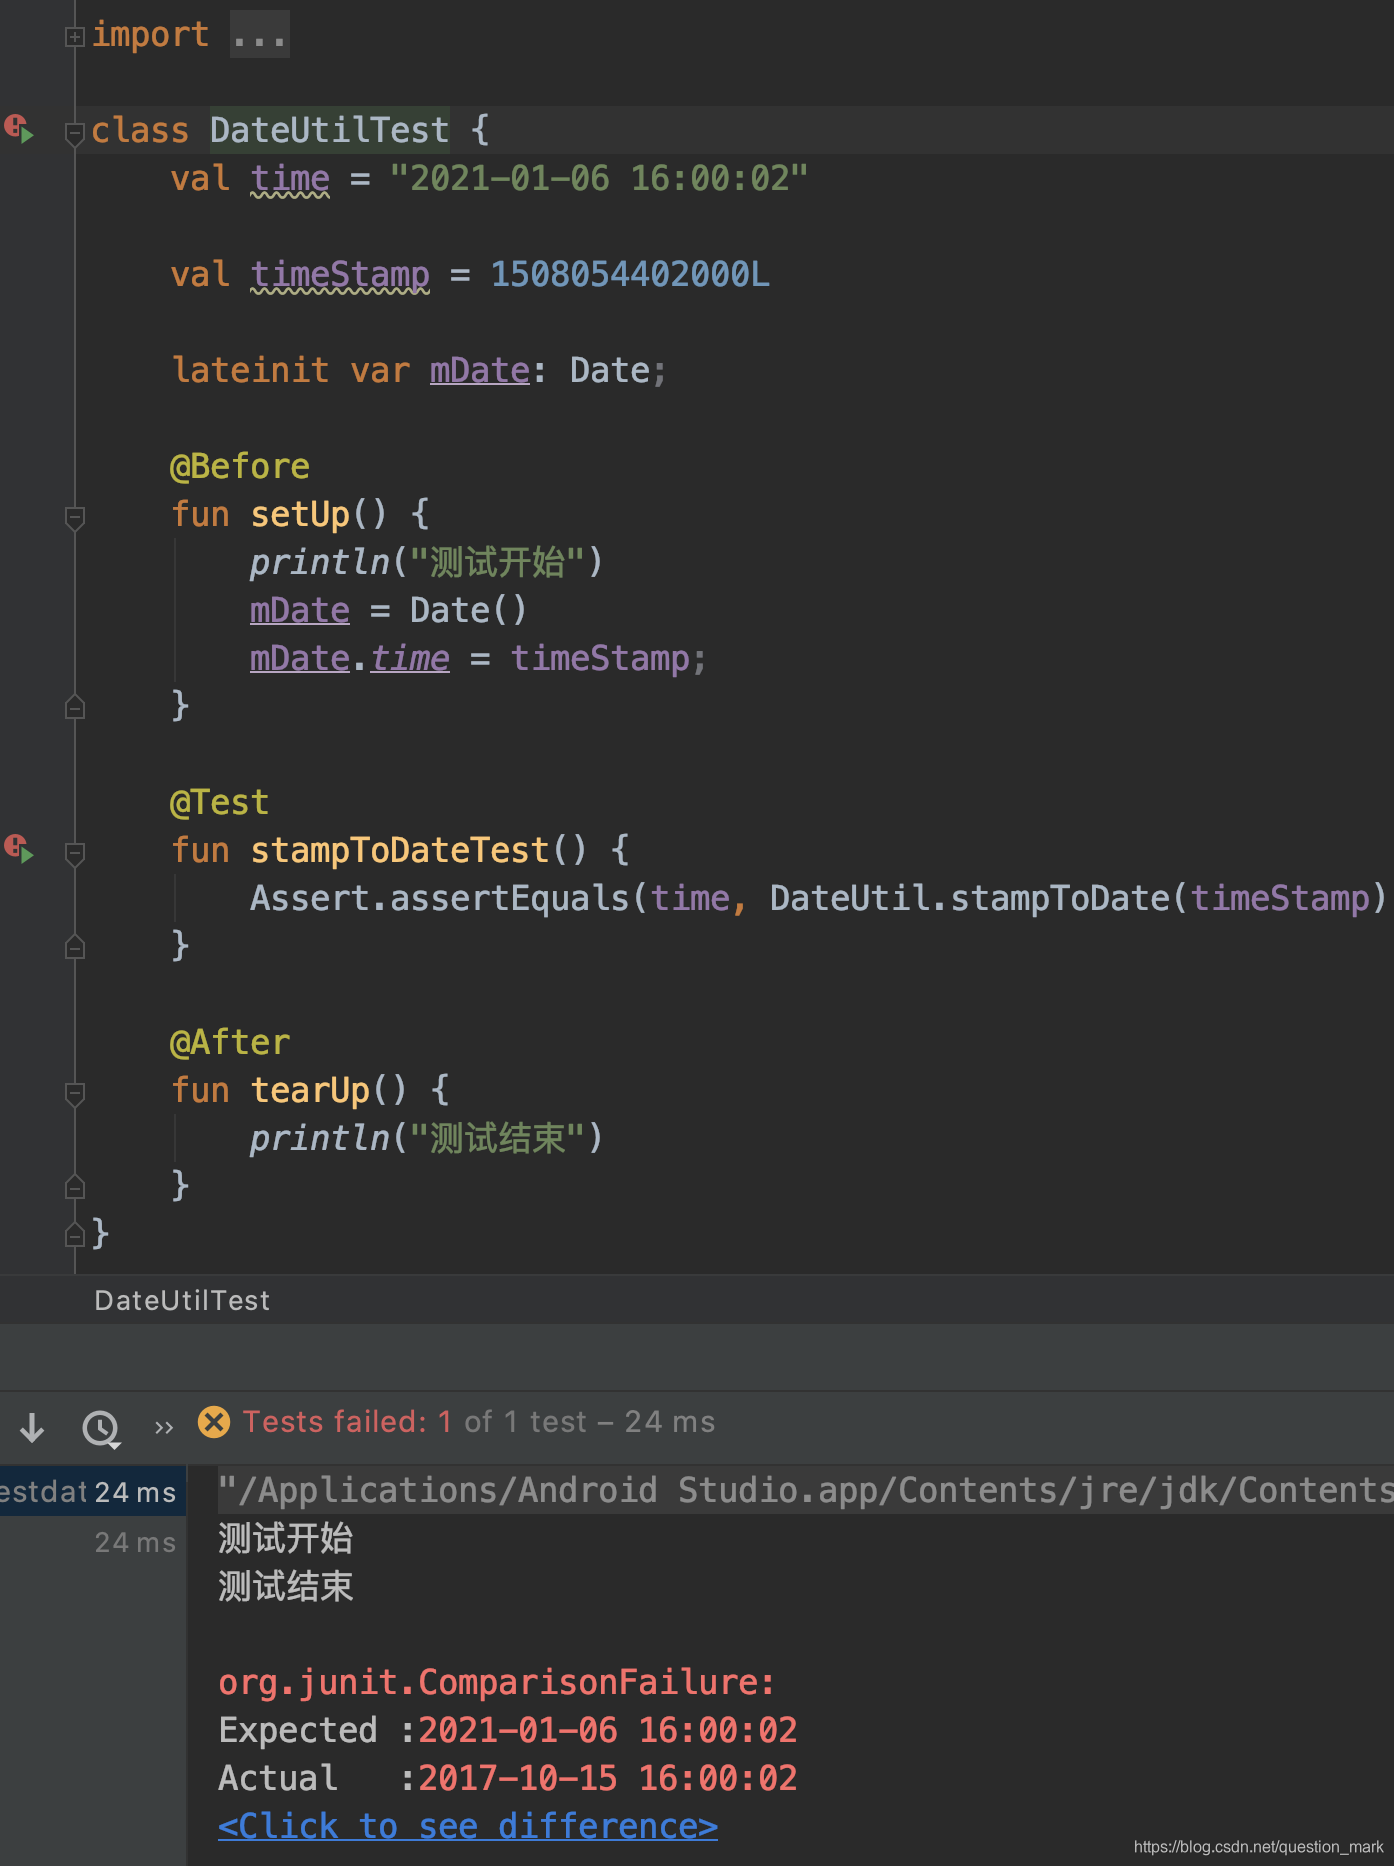Viewport: 1394px width, 1866px height.
Task: Click the org.junit.ComparisonFailure error line
Action: tap(497, 1682)
